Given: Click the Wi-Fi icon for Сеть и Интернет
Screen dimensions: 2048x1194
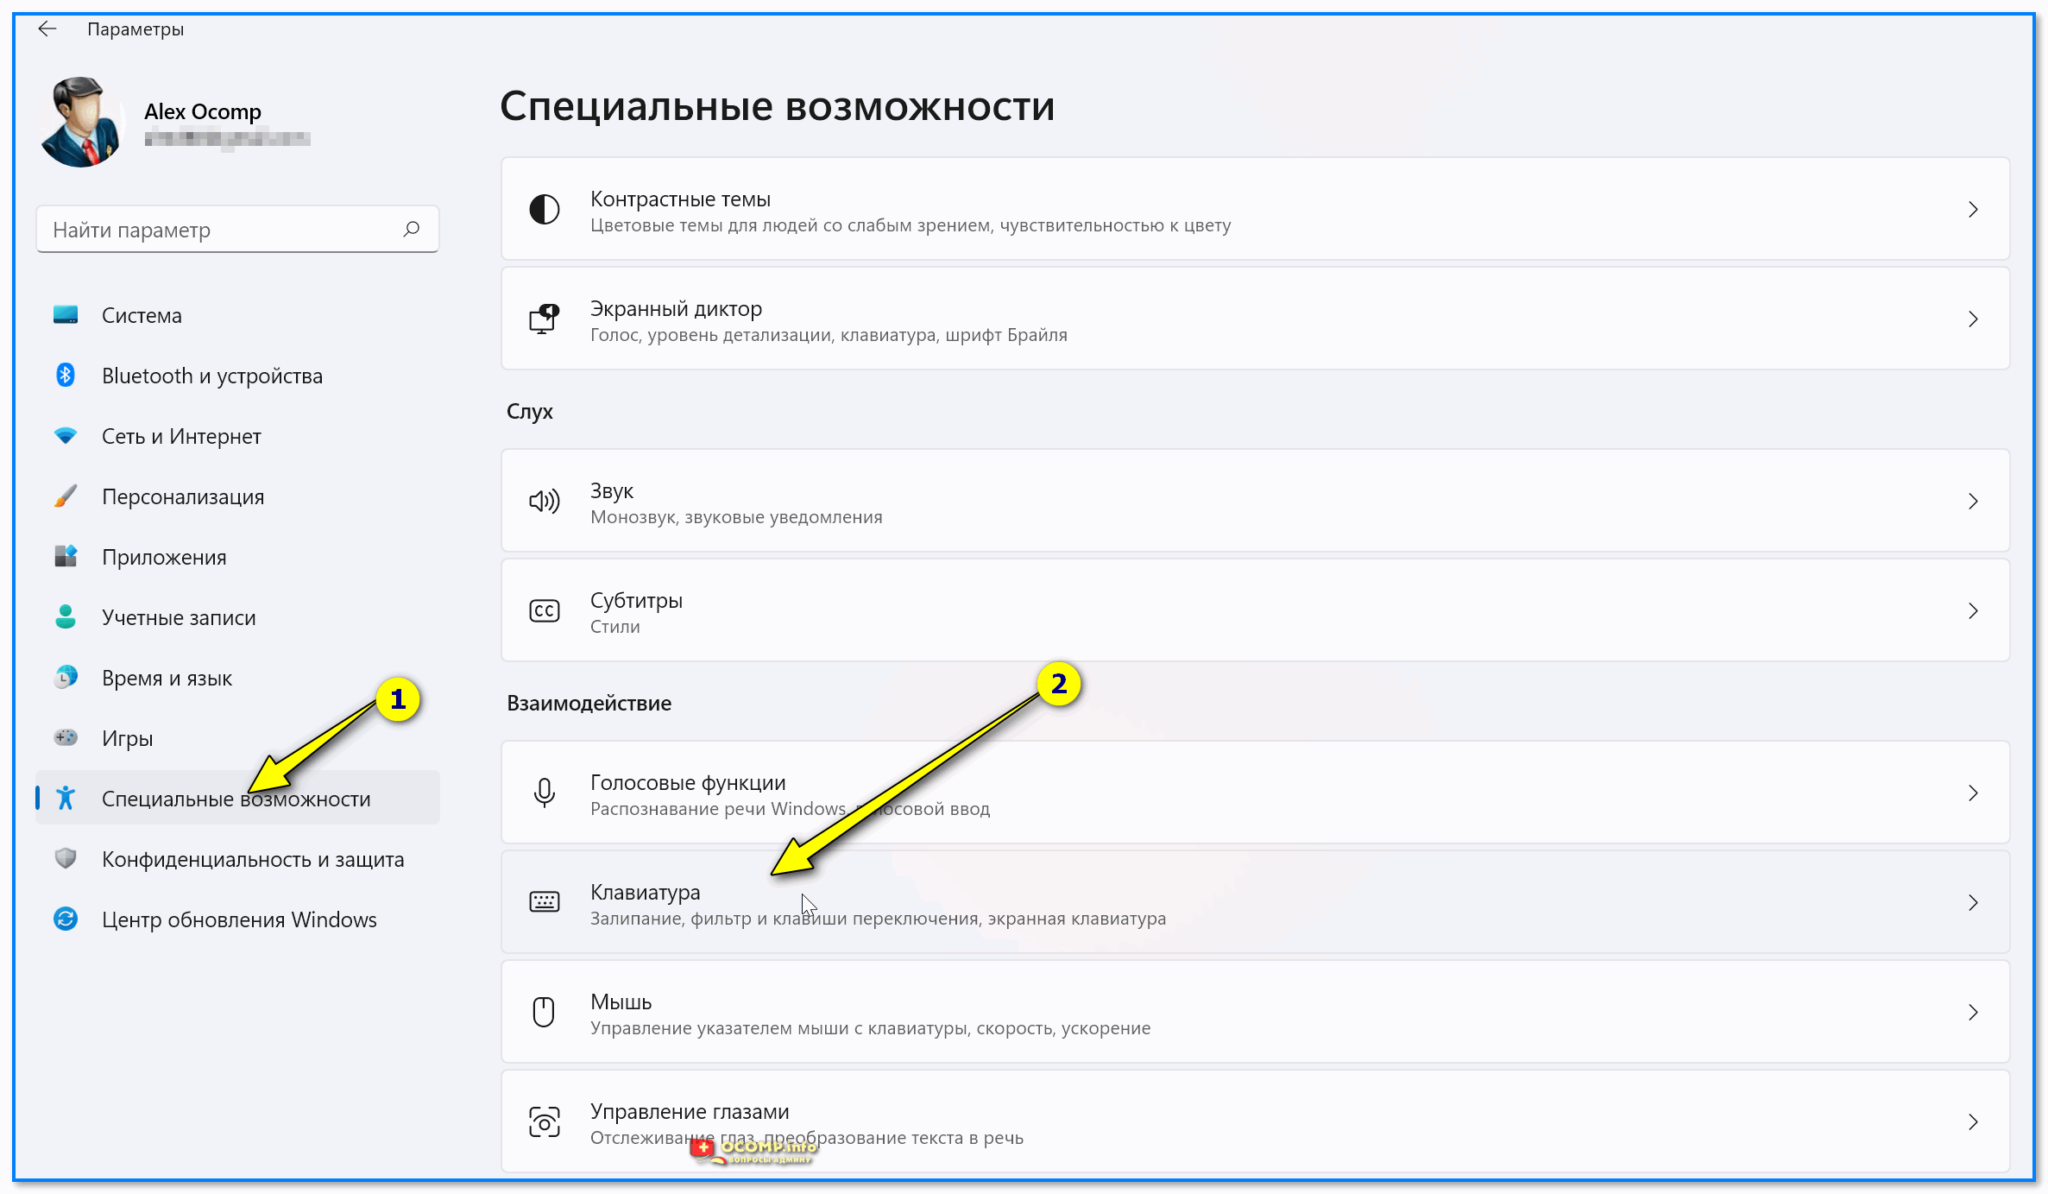Looking at the screenshot, I should tap(66, 436).
